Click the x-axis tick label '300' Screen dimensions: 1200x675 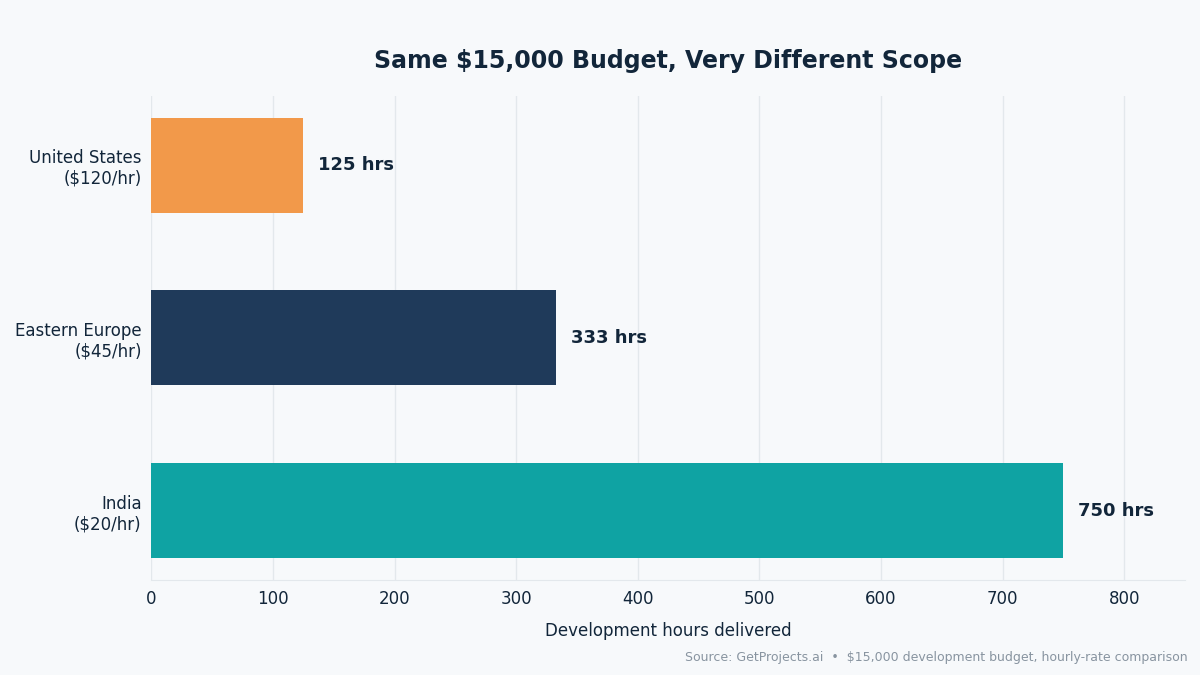click(516, 599)
